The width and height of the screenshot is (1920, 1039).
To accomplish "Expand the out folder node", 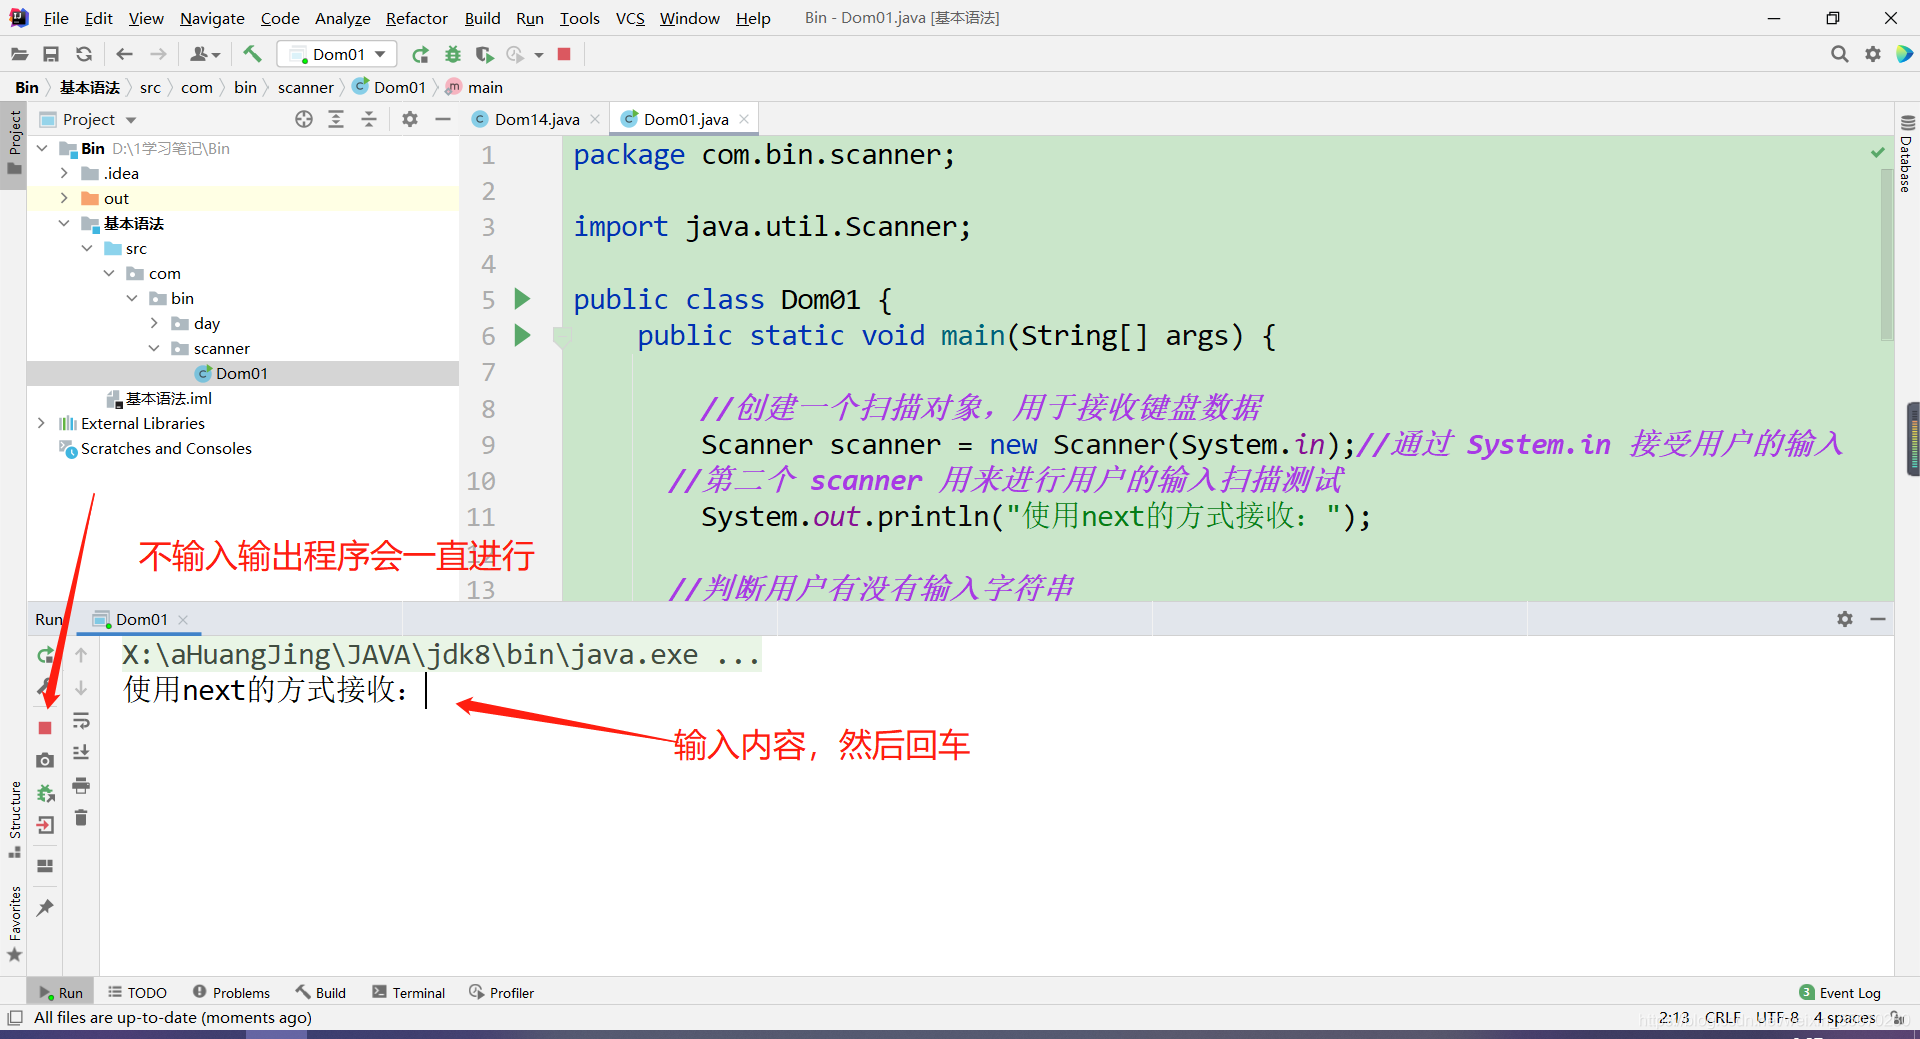I will pyautogui.click(x=64, y=198).
